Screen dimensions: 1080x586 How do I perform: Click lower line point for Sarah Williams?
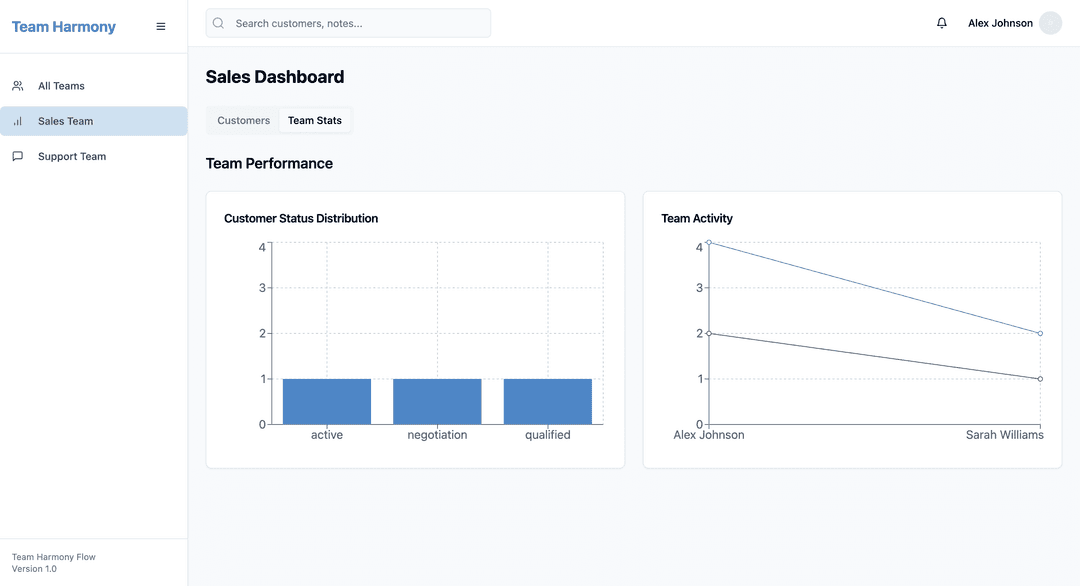pyautogui.click(x=1040, y=379)
